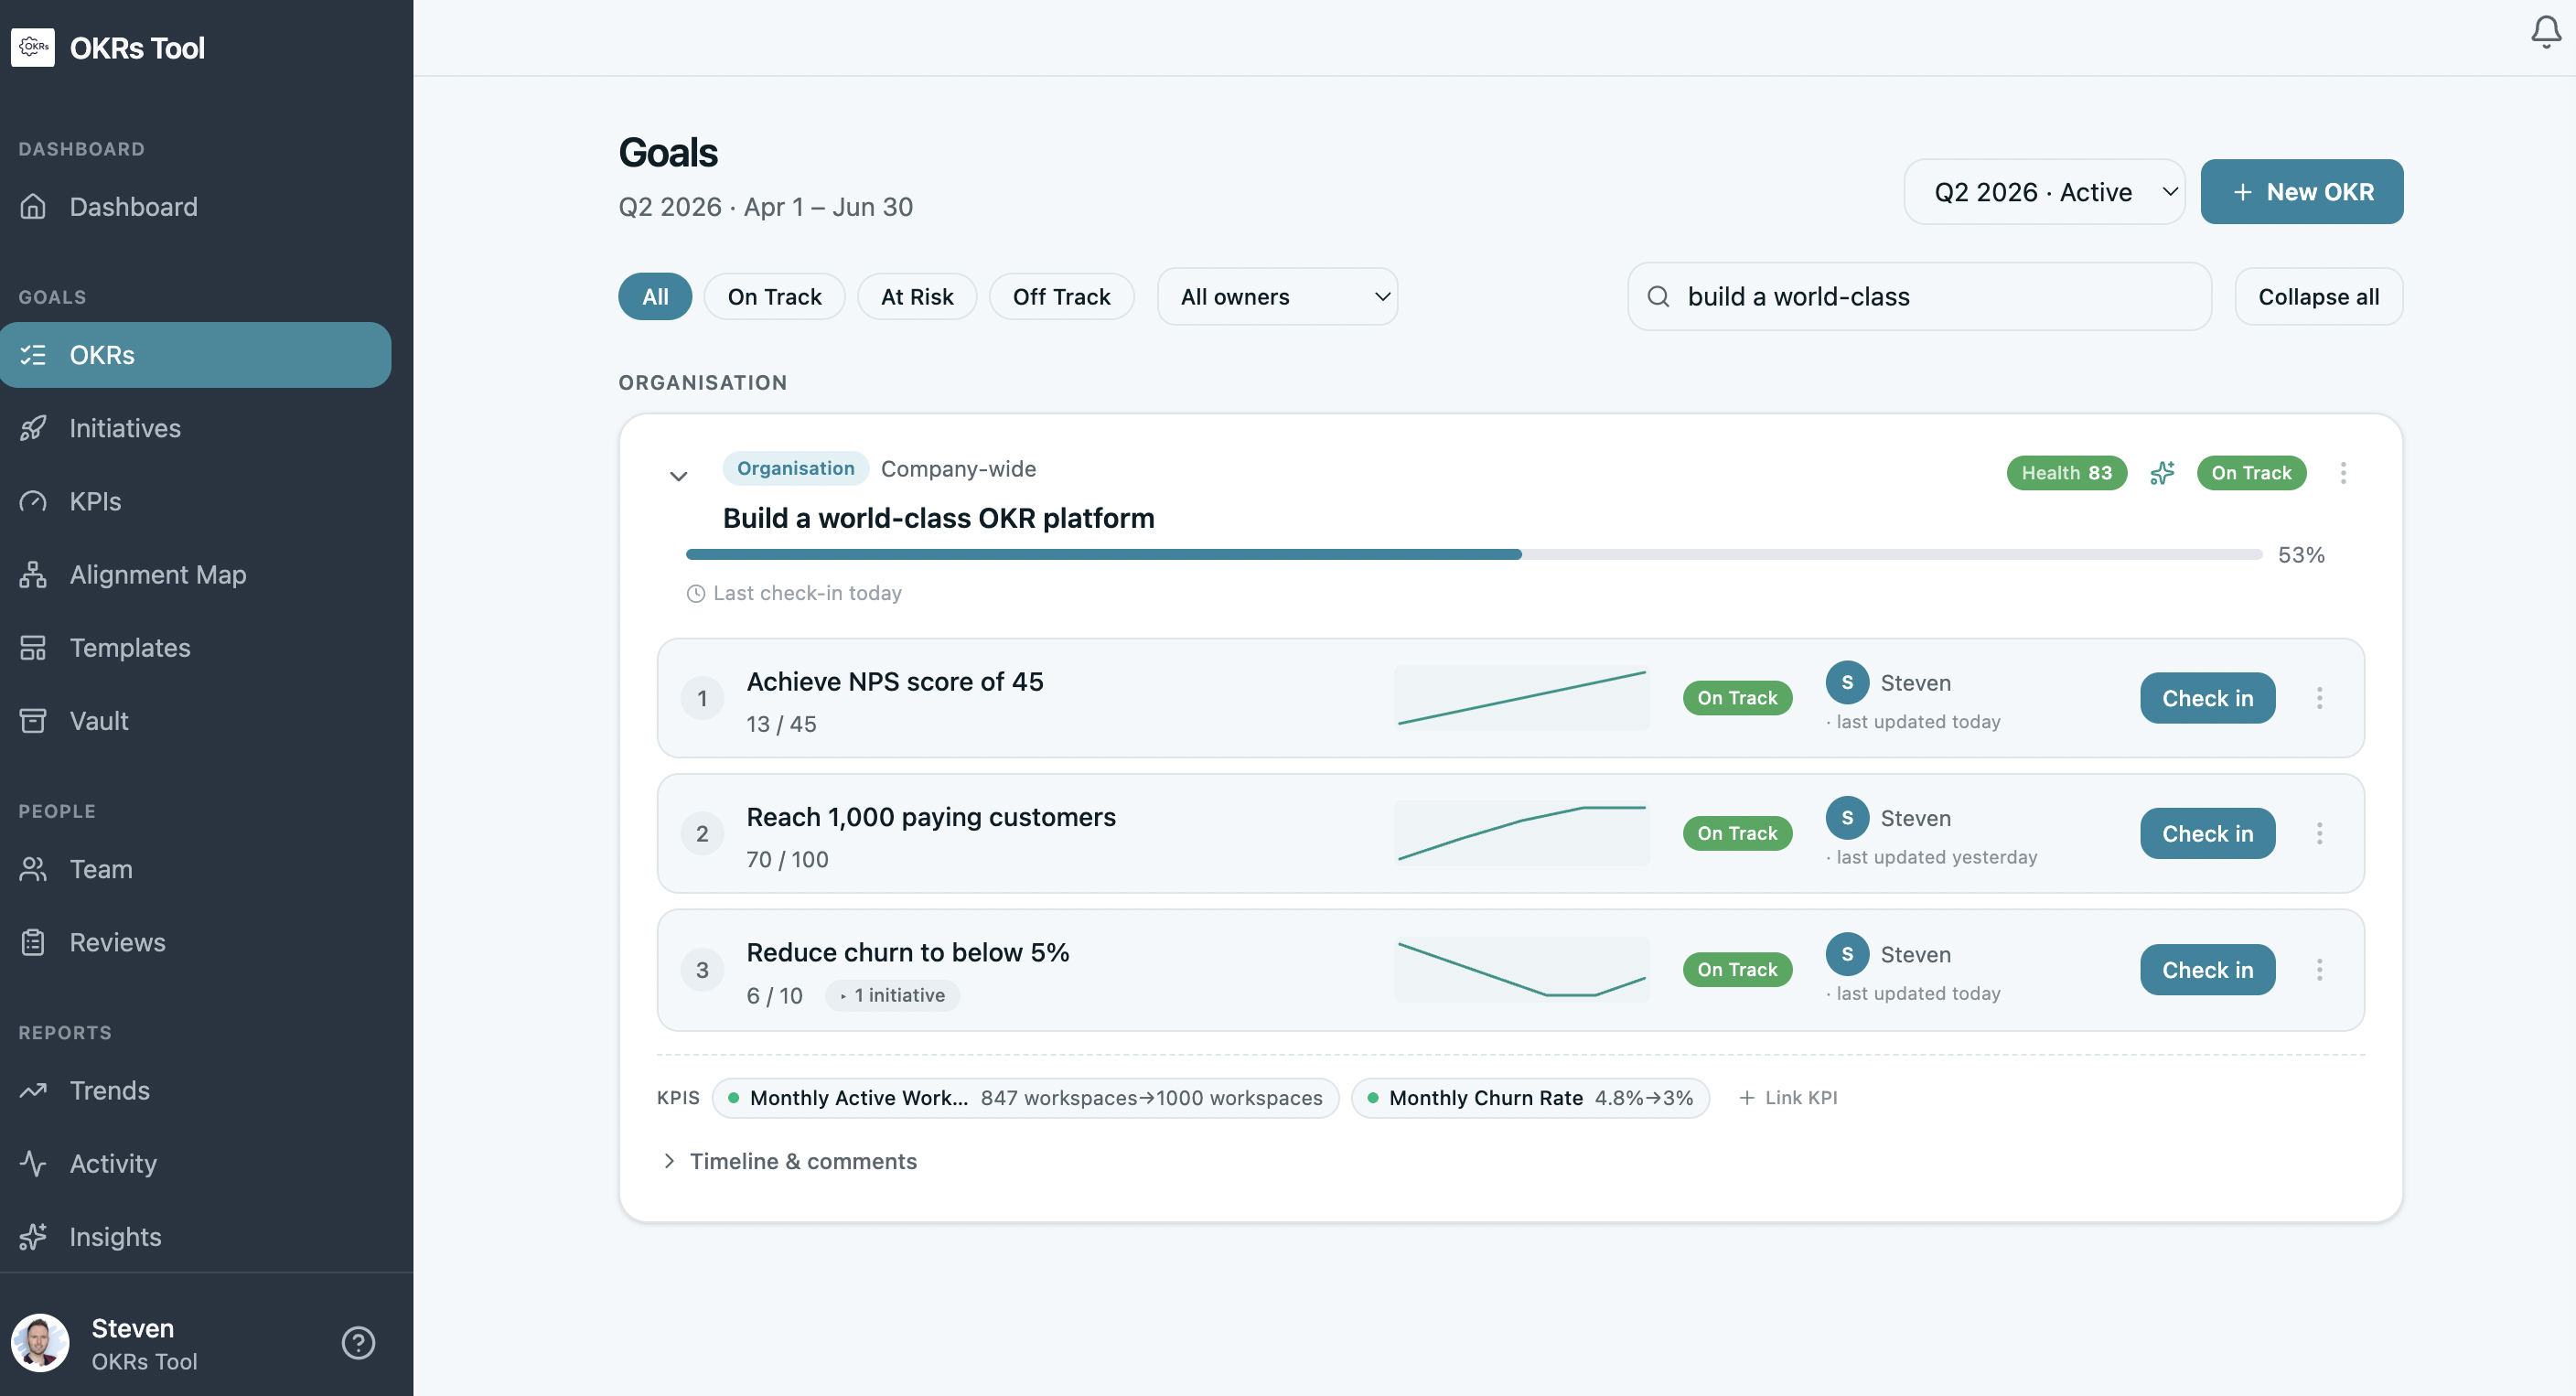The height and width of the screenshot is (1396, 2576).
Task: Enable the At Risk filter
Action: point(916,296)
